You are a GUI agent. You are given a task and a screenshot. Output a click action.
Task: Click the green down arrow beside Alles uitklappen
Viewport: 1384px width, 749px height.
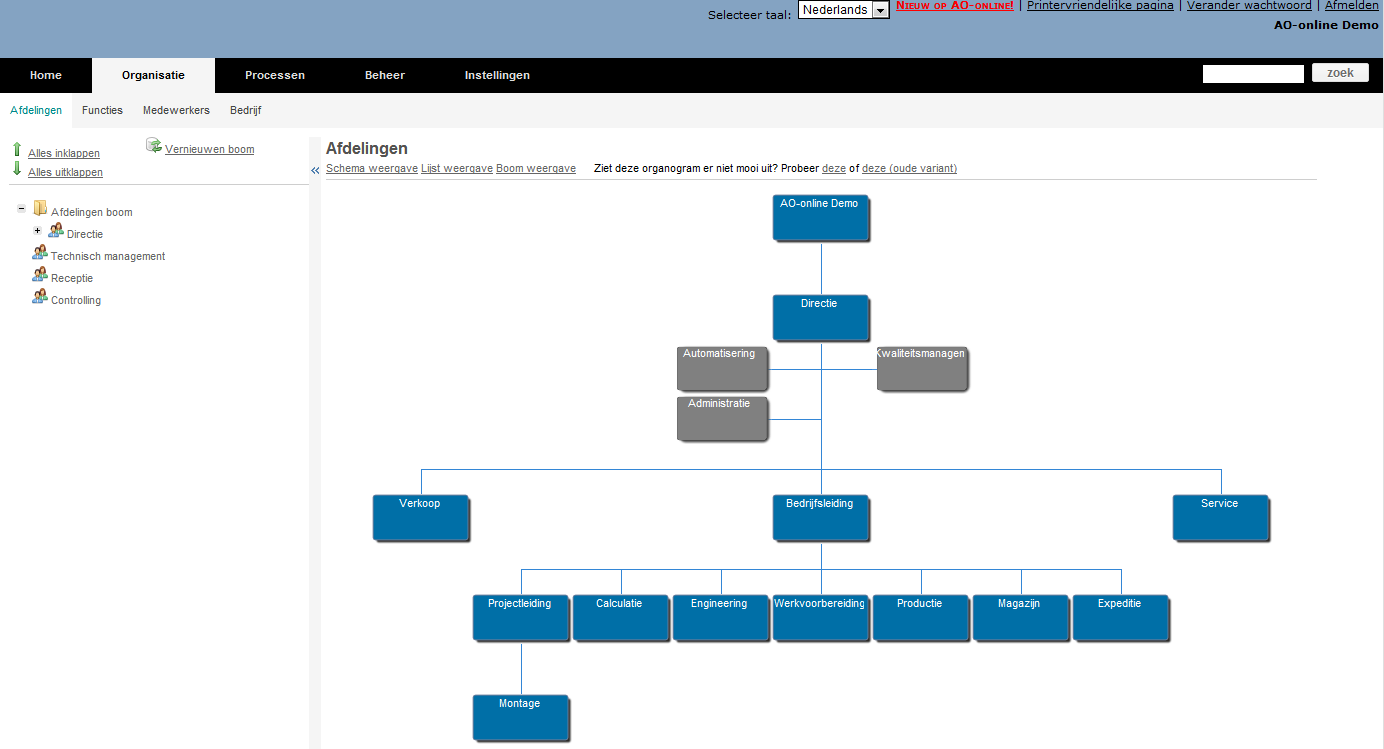17,169
